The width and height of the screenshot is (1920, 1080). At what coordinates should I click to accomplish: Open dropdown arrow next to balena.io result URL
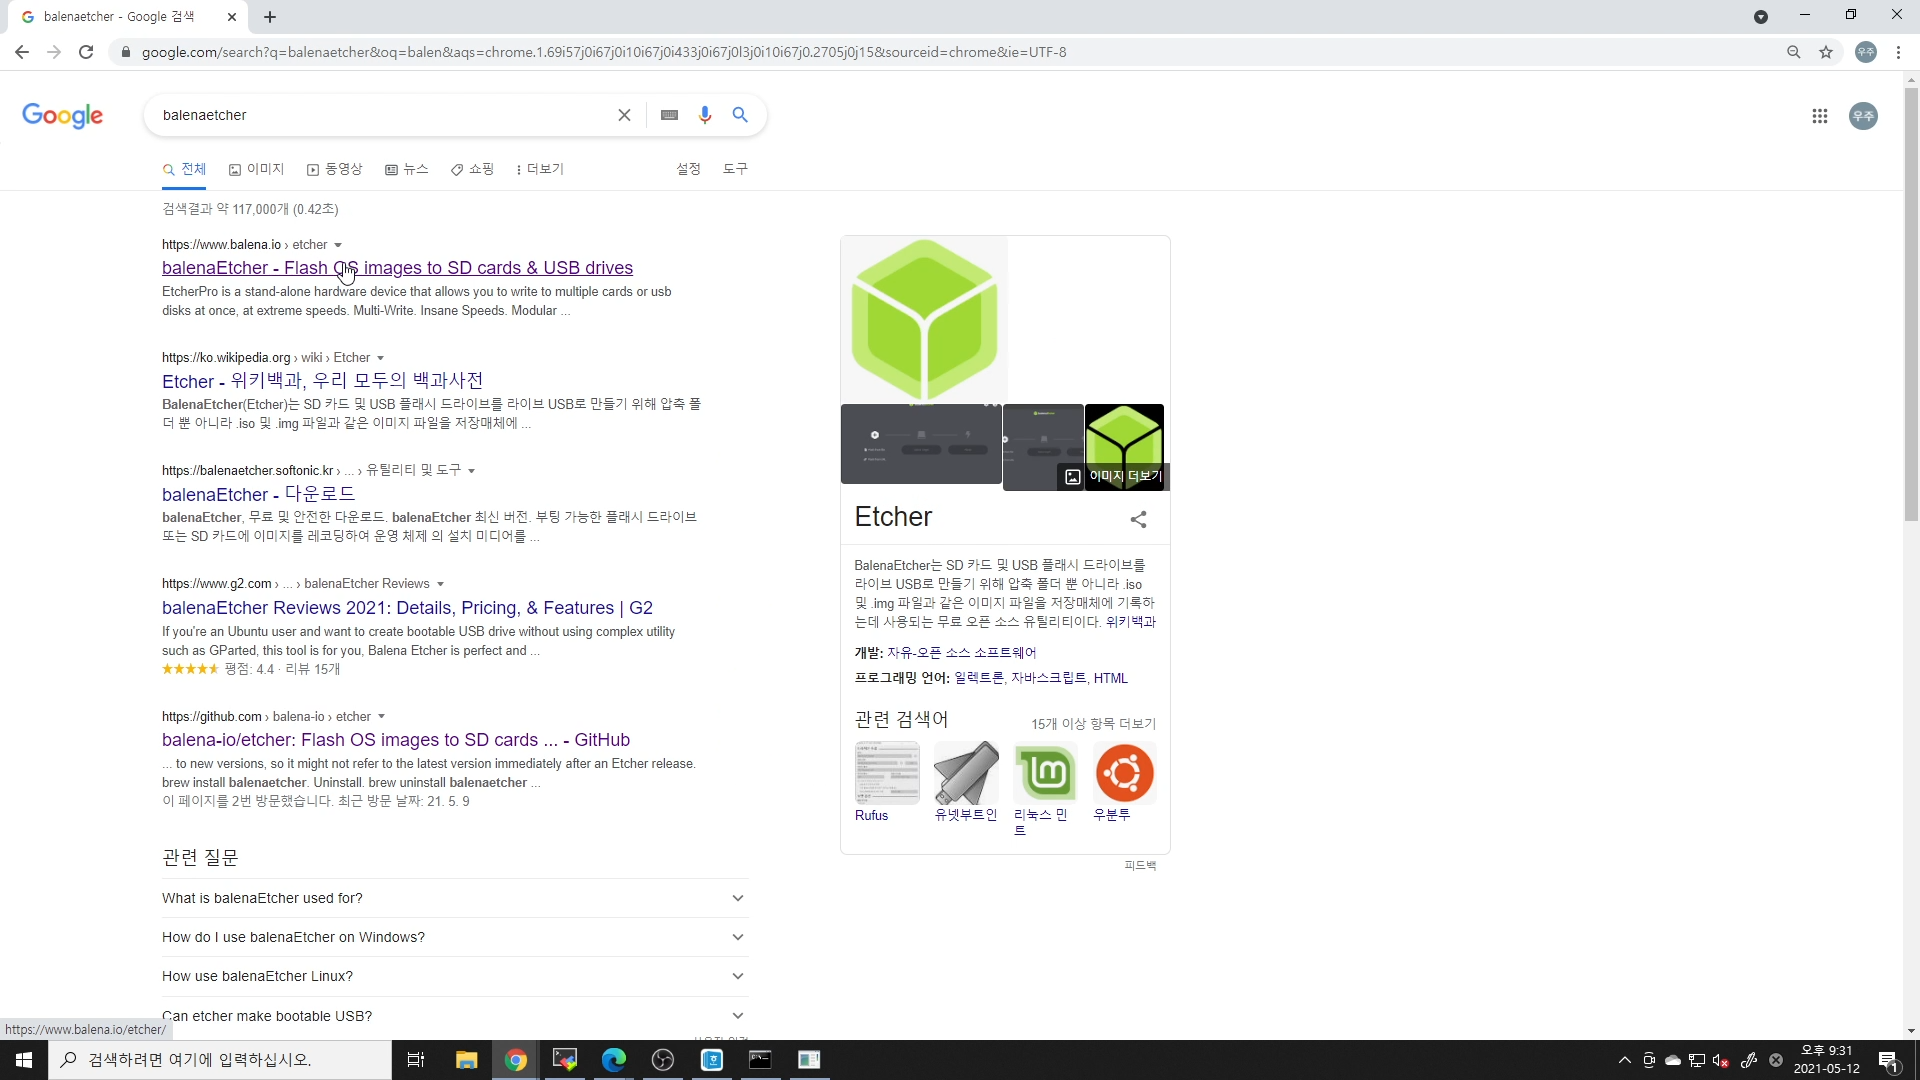pyautogui.click(x=338, y=245)
